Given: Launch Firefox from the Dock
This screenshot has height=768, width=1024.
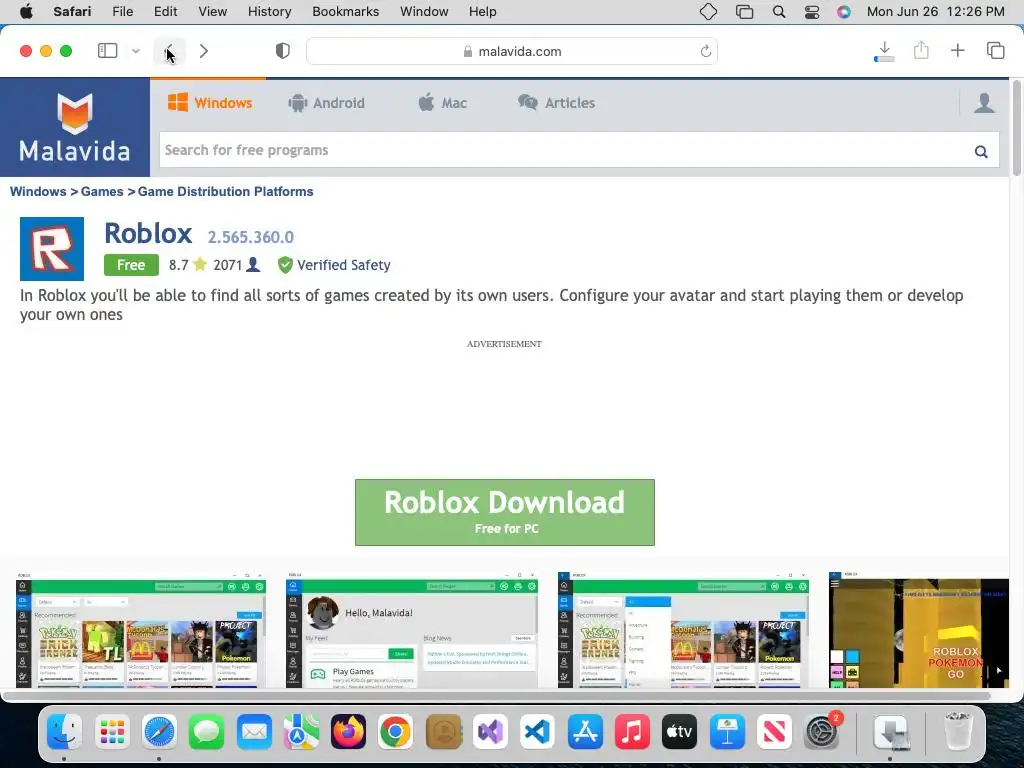Looking at the screenshot, I should (x=348, y=731).
